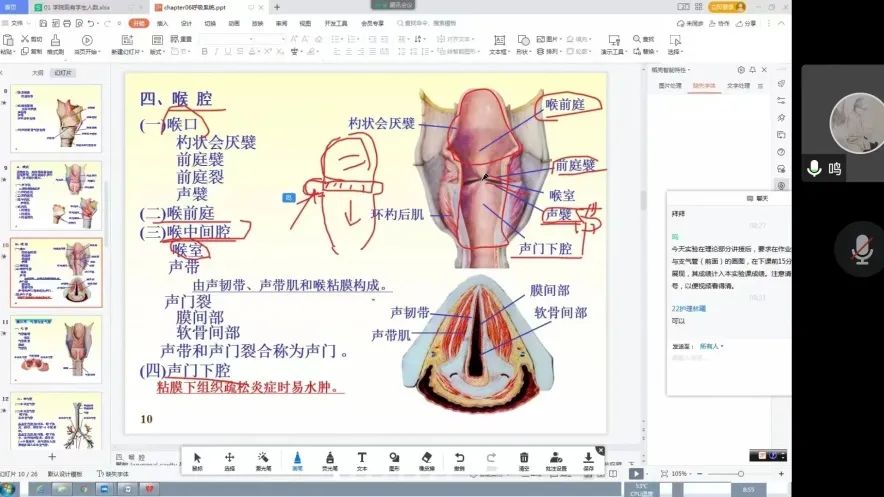Click the slideshow play button in status bar
Screen dimensions: 884x497
coord(636,474)
